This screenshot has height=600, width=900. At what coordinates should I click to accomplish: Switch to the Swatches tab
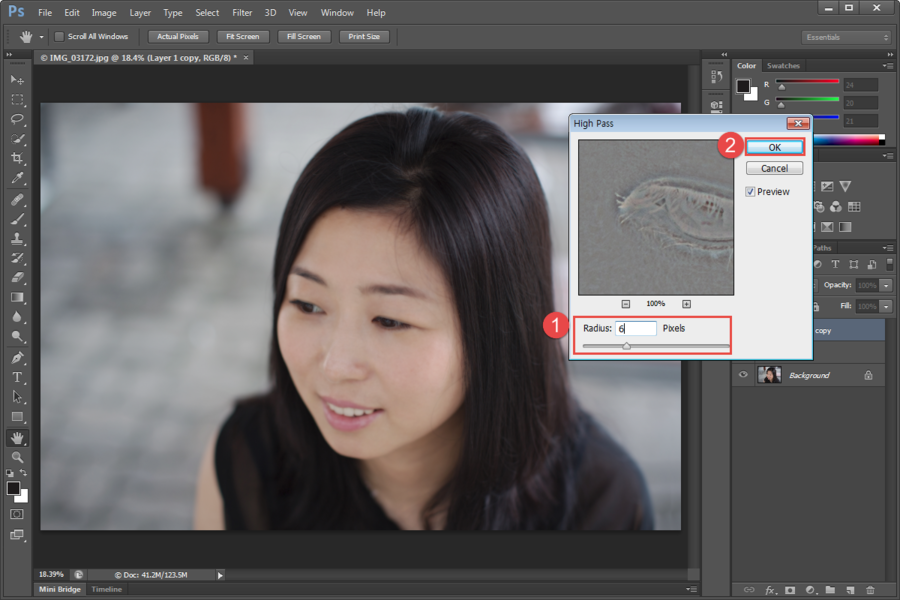(x=783, y=66)
